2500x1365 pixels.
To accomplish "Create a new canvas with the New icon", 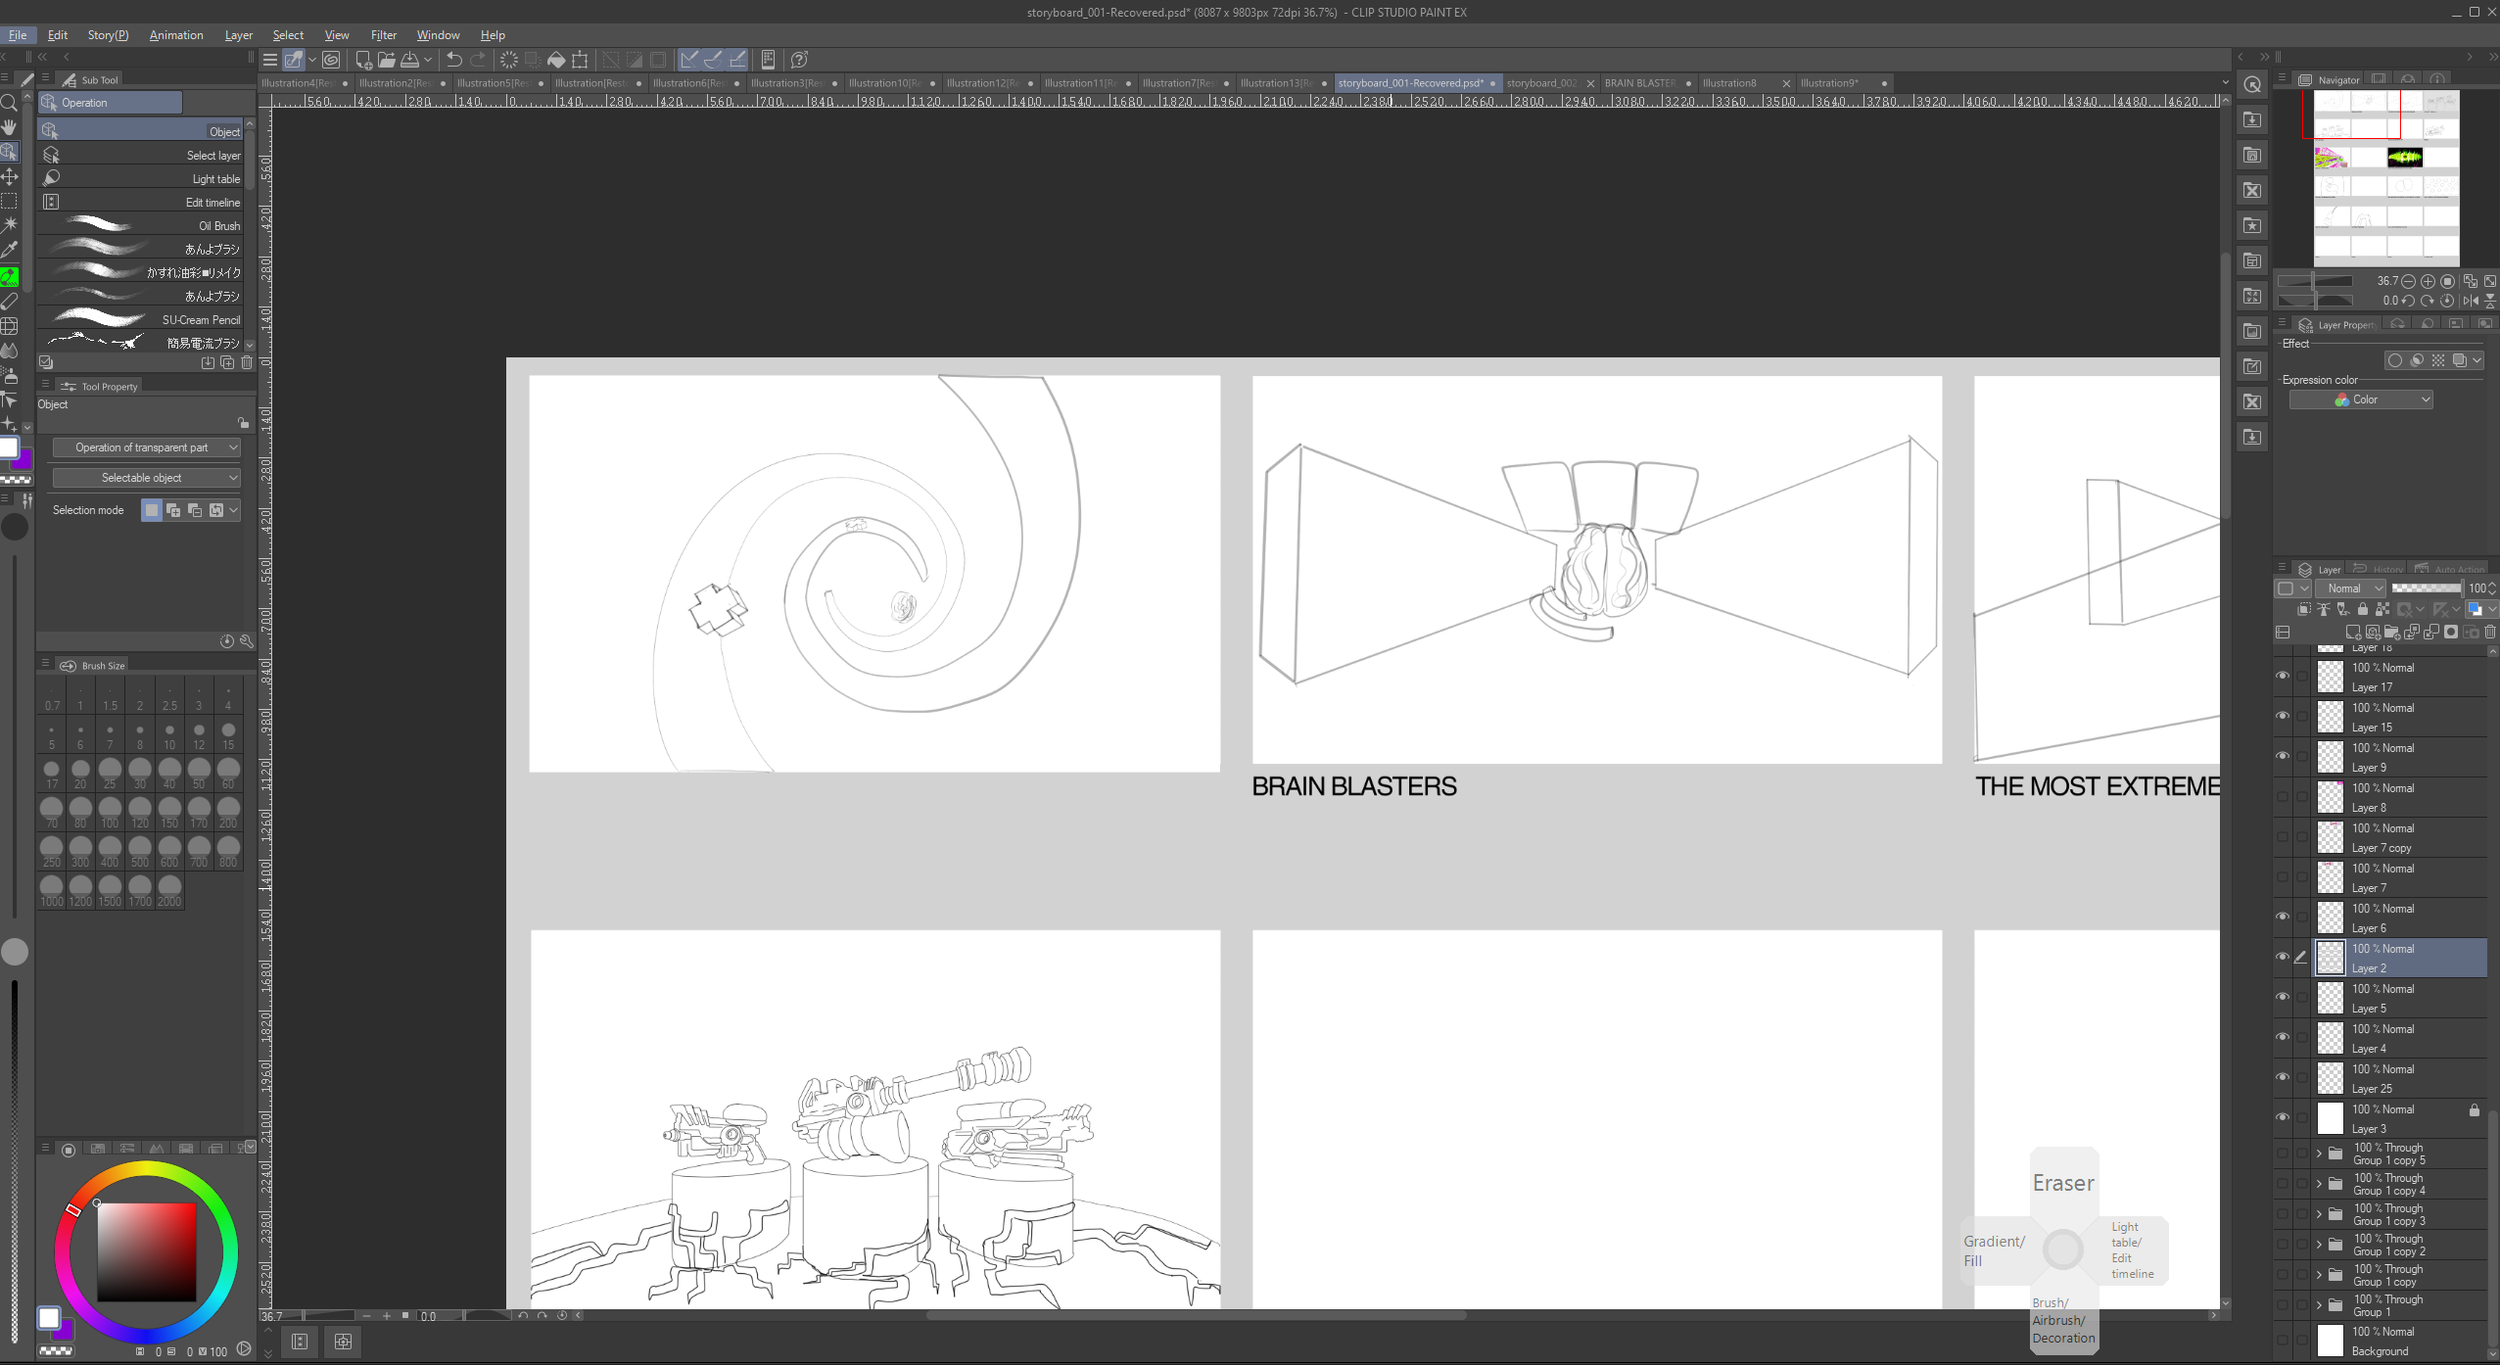I will [363, 60].
